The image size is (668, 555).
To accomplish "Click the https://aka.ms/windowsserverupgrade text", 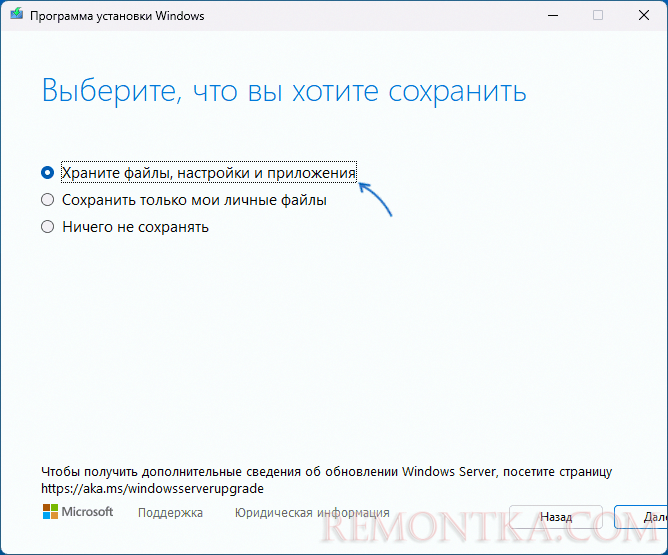I will [x=152, y=488].
